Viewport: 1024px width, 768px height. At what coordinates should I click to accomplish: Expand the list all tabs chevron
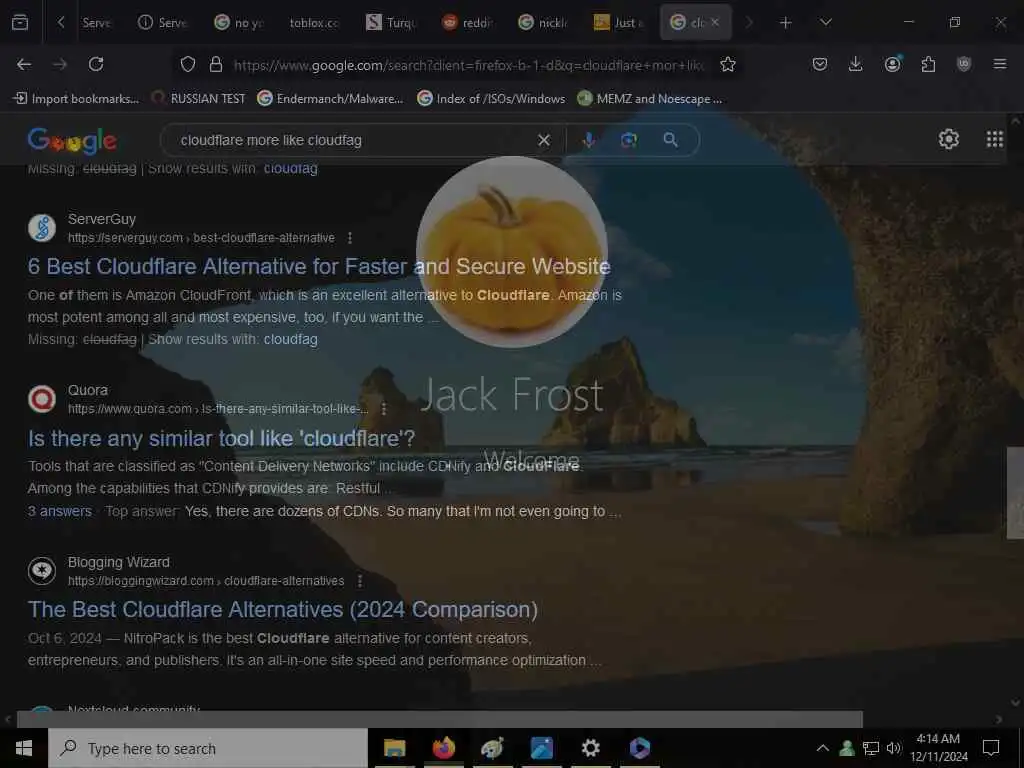[826, 22]
